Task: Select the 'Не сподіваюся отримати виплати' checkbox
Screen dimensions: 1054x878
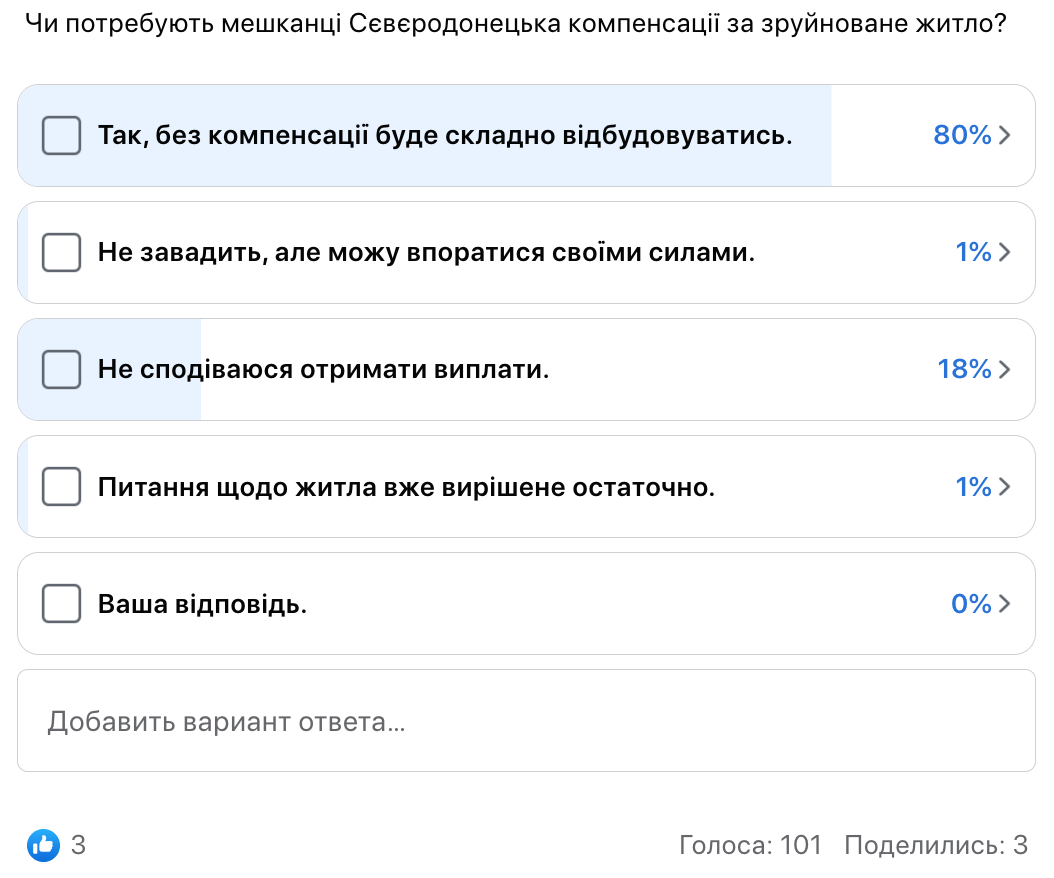Action: coord(61,369)
